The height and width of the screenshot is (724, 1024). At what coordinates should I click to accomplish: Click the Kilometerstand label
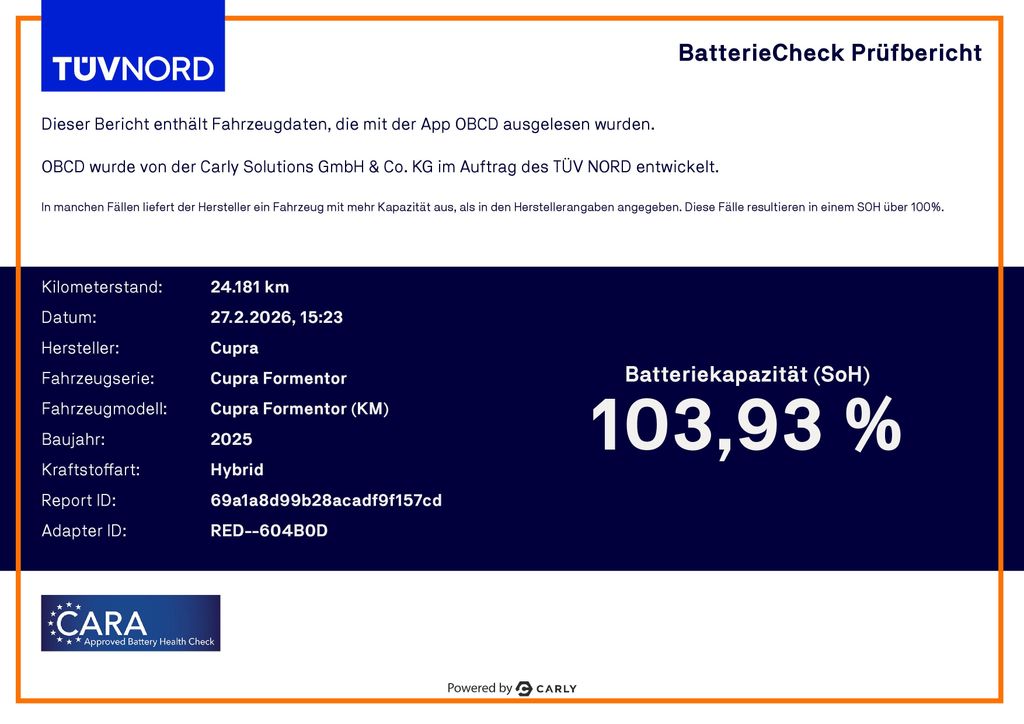tap(101, 288)
